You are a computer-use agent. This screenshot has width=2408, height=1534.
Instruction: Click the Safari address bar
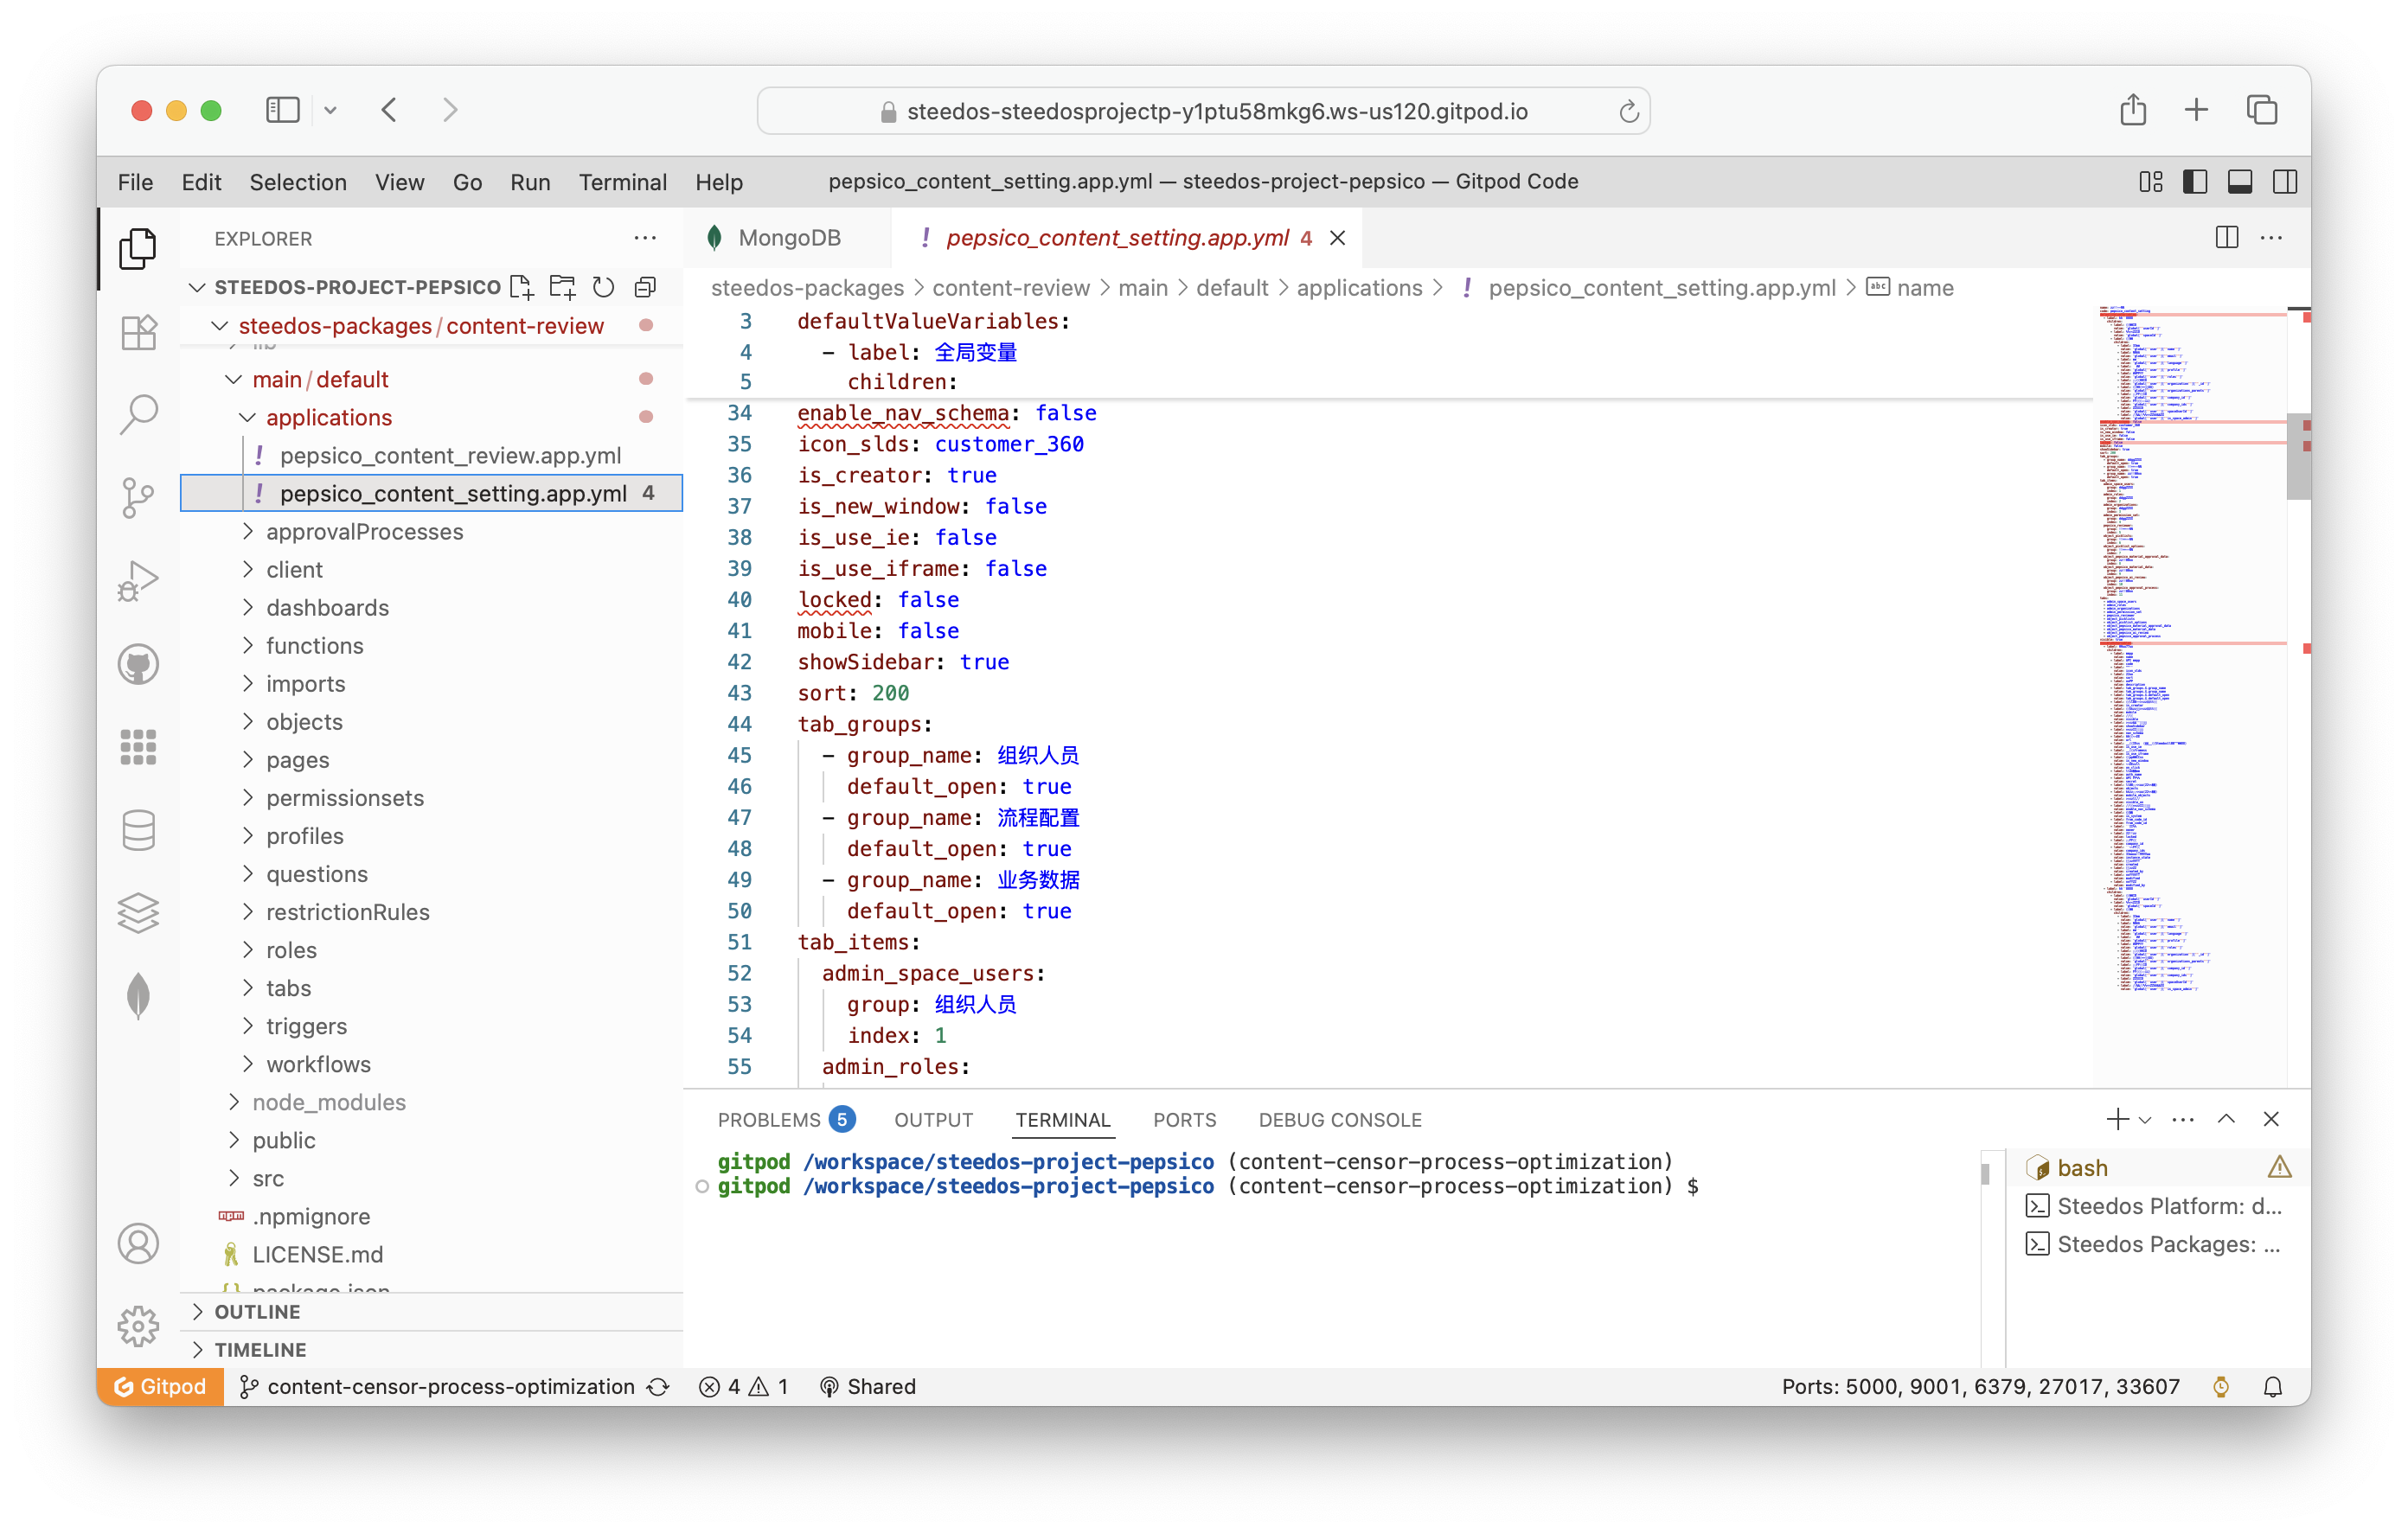pyautogui.click(x=1203, y=111)
